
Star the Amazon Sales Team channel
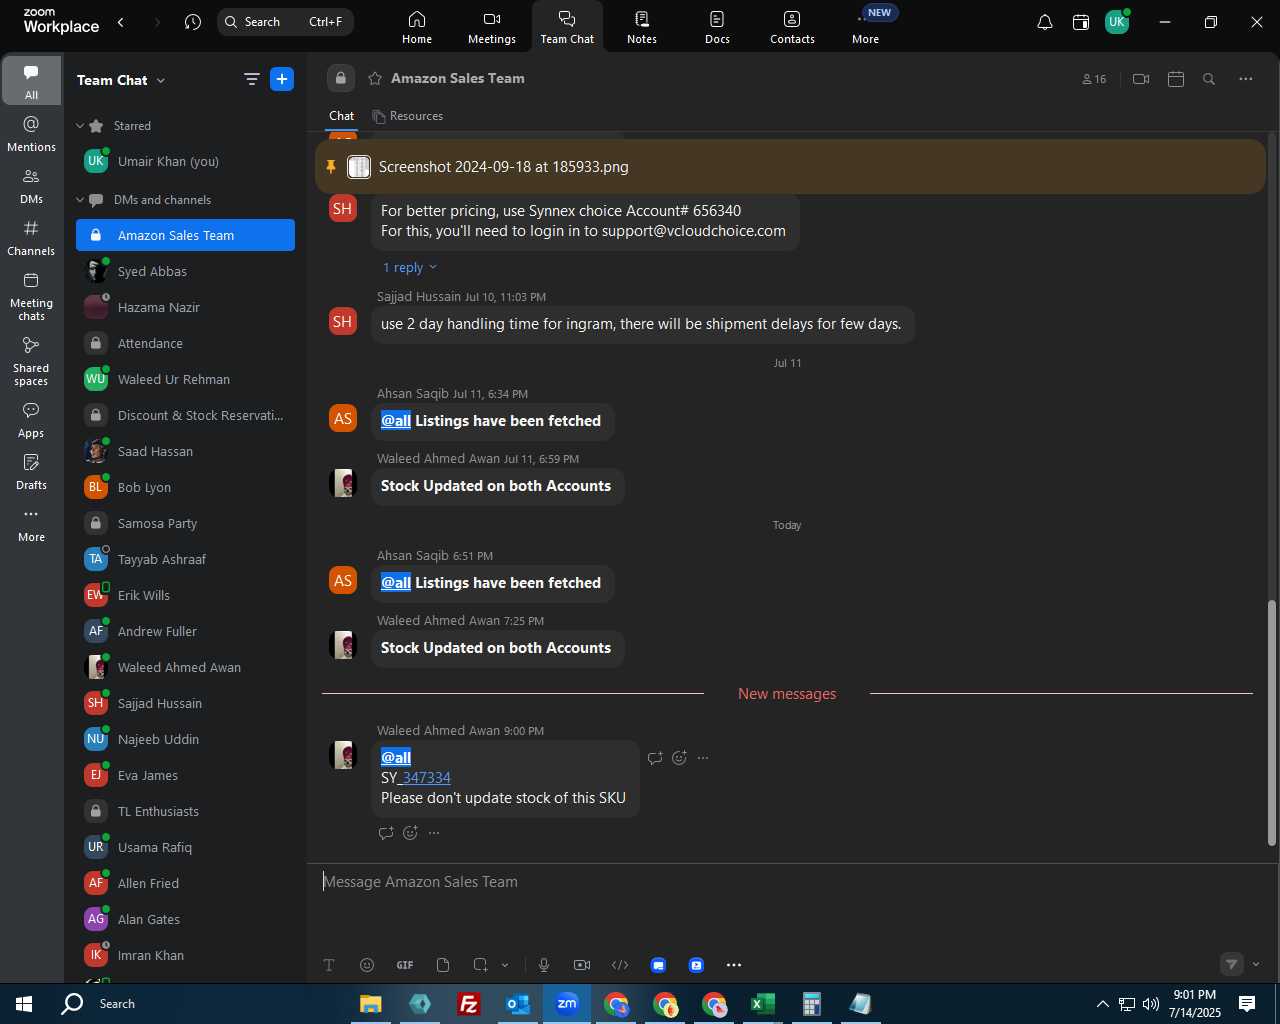[375, 78]
